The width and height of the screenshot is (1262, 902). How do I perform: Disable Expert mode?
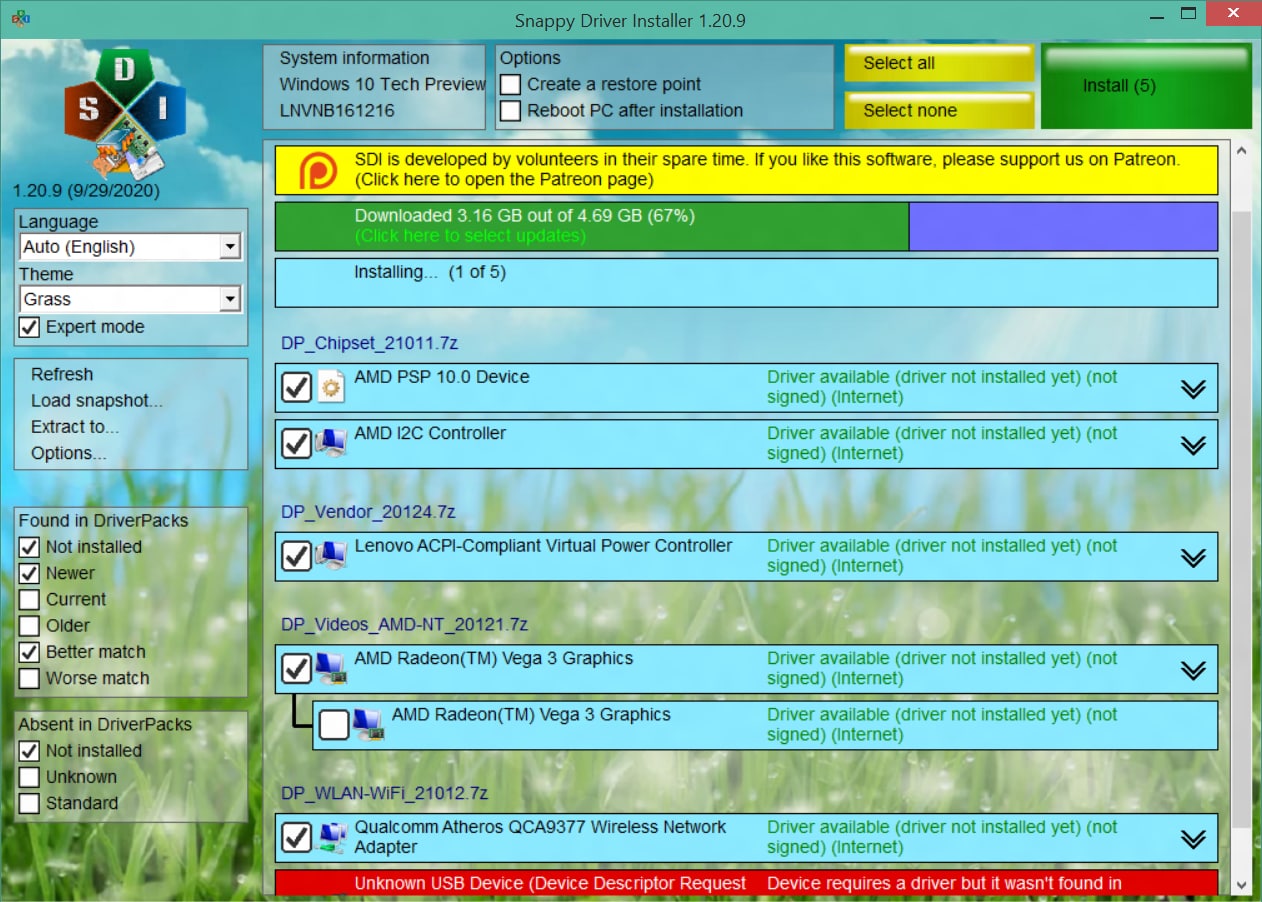pyautogui.click(x=30, y=327)
